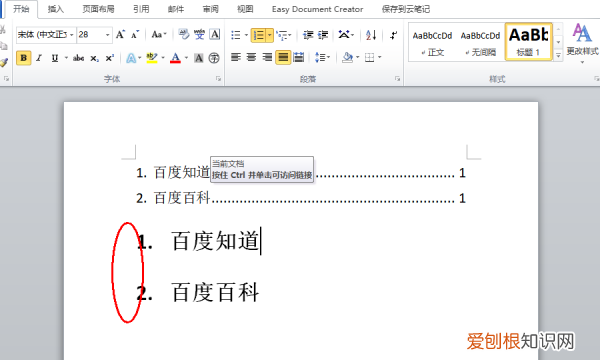The width and height of the screenshot is (600, 360).
Task: Apply distributed alignment
Action: point(298,57)
